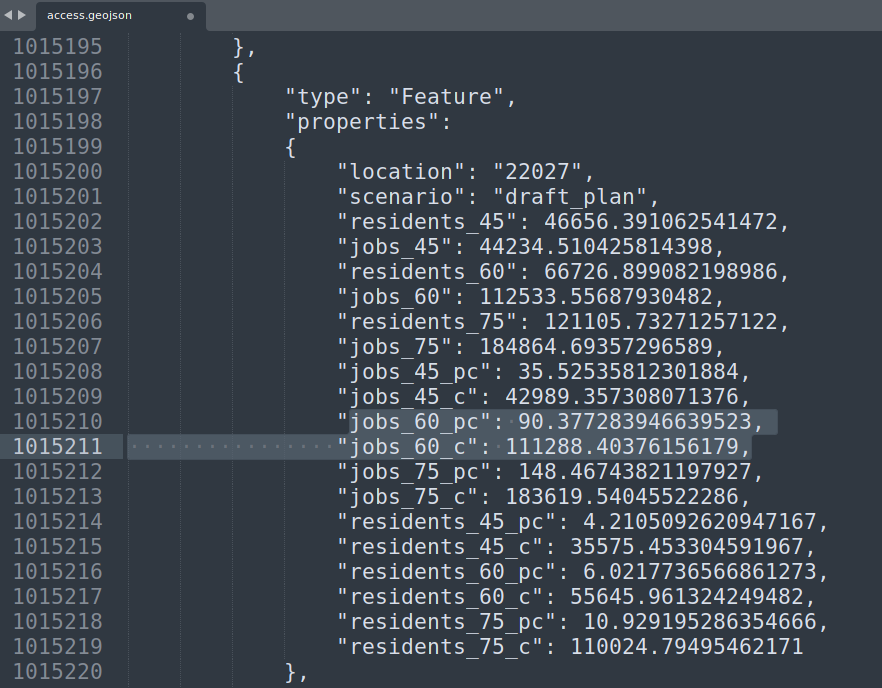The width and height of the screenshot is (882, 688).
Task: Click the jobs_75_c value 183619.54045522286
Action: (x=622, y=497)
